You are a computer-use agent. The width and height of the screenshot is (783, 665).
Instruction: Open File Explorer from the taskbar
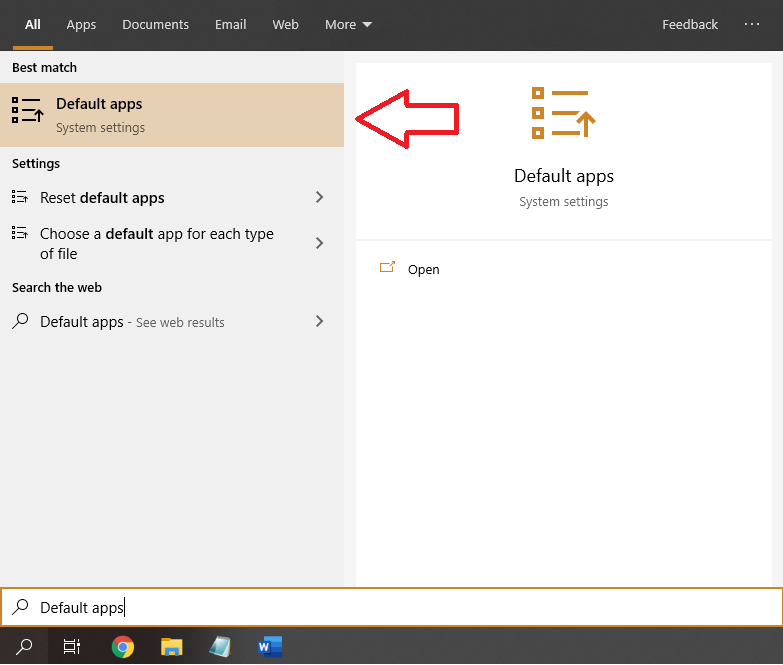click(172, 647)
